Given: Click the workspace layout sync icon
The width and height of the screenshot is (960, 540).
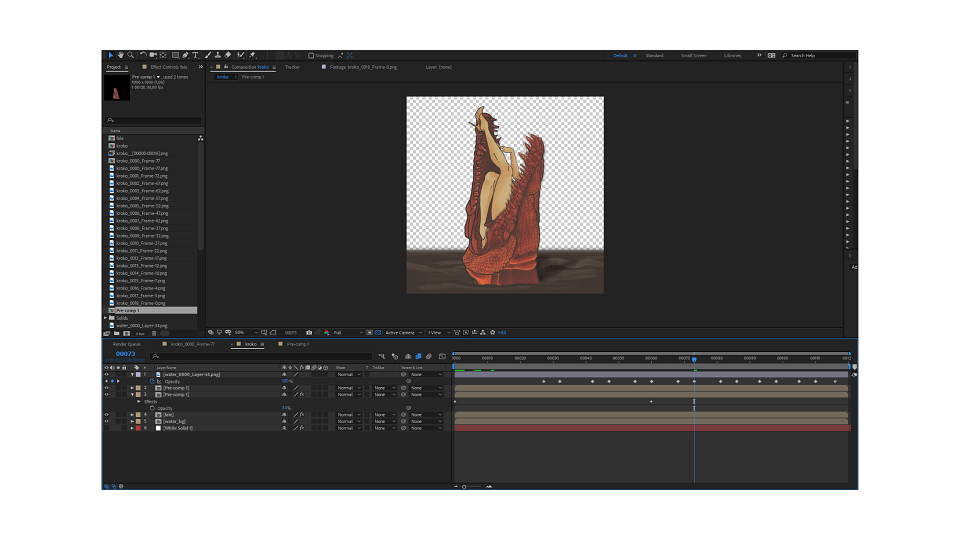Looking at the screenshot, I should click(x=771, y=55).
